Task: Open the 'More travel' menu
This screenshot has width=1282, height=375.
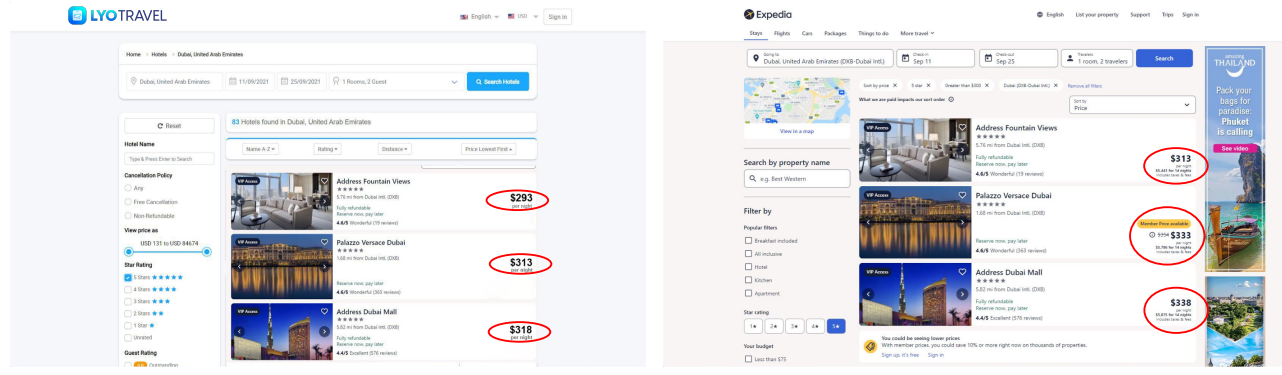Action: (917, 33)
